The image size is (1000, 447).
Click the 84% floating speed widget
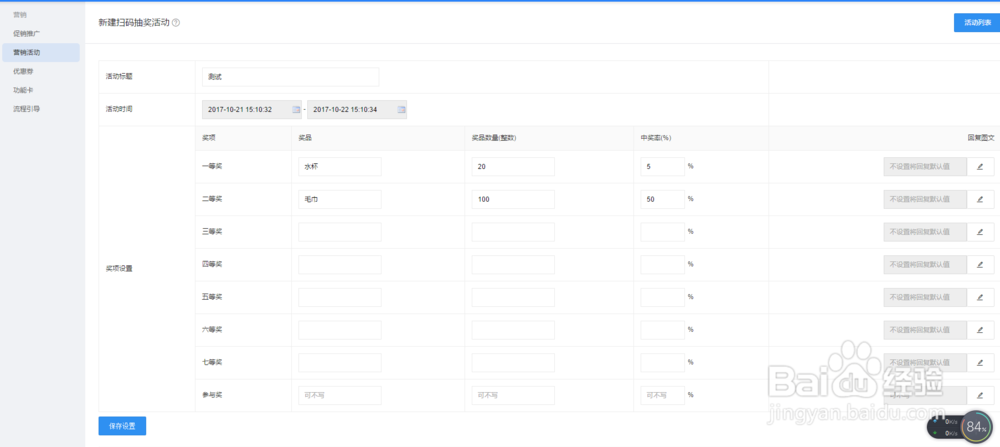click(976, 426)
